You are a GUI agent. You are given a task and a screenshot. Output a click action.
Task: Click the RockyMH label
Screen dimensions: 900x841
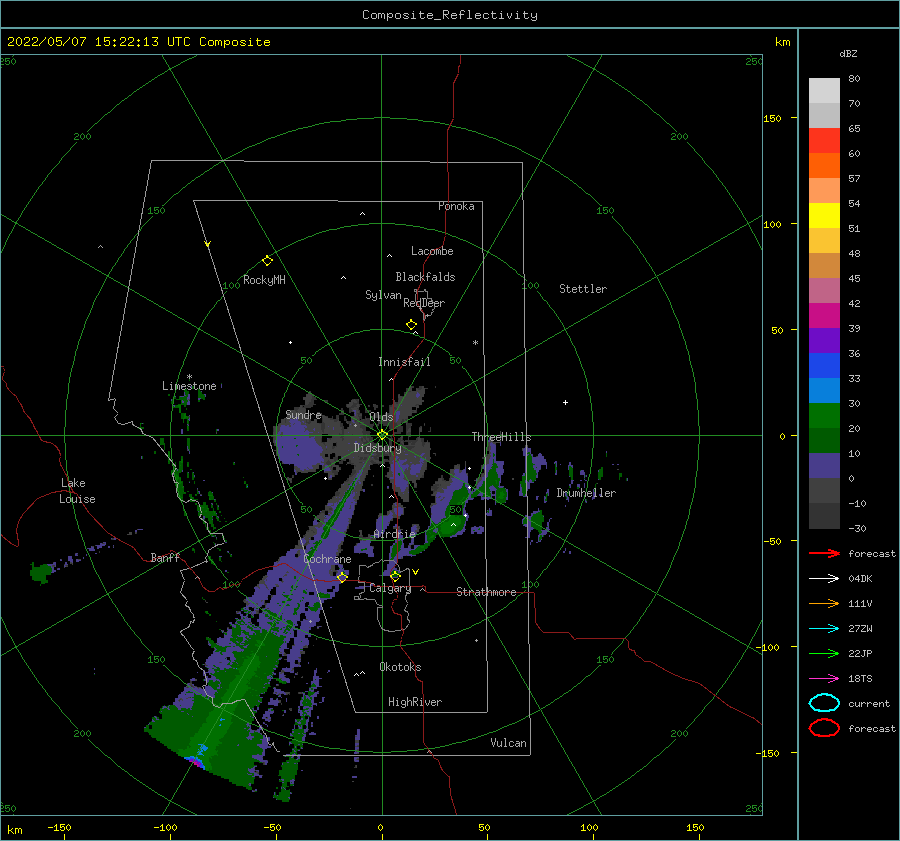(264, 280)
